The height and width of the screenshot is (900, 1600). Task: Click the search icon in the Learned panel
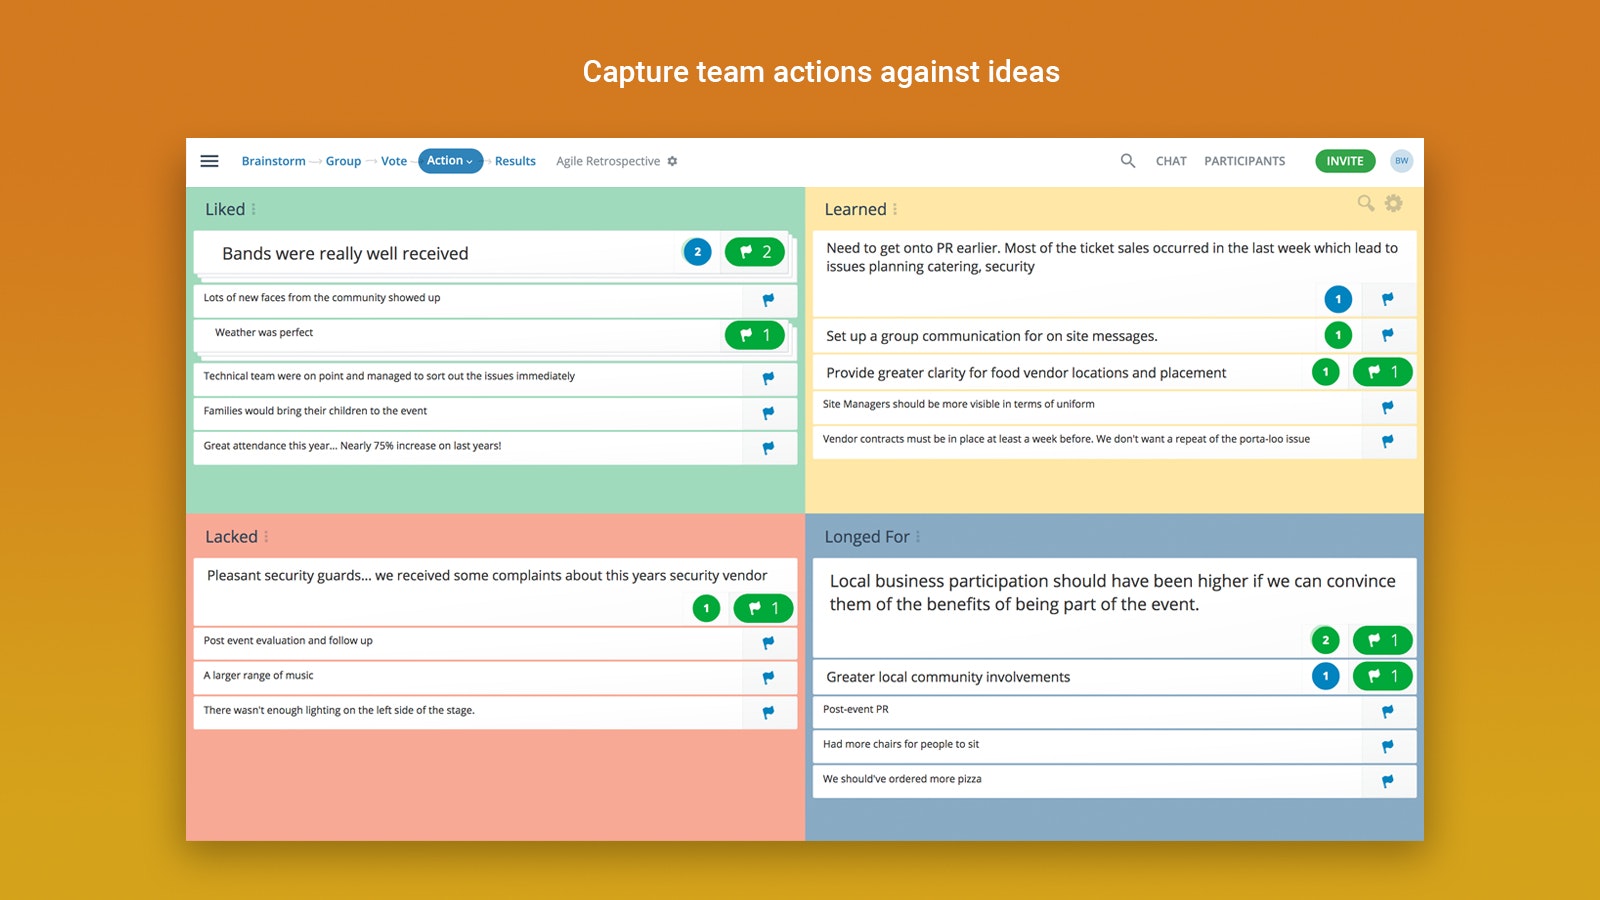pos(1366,203)
